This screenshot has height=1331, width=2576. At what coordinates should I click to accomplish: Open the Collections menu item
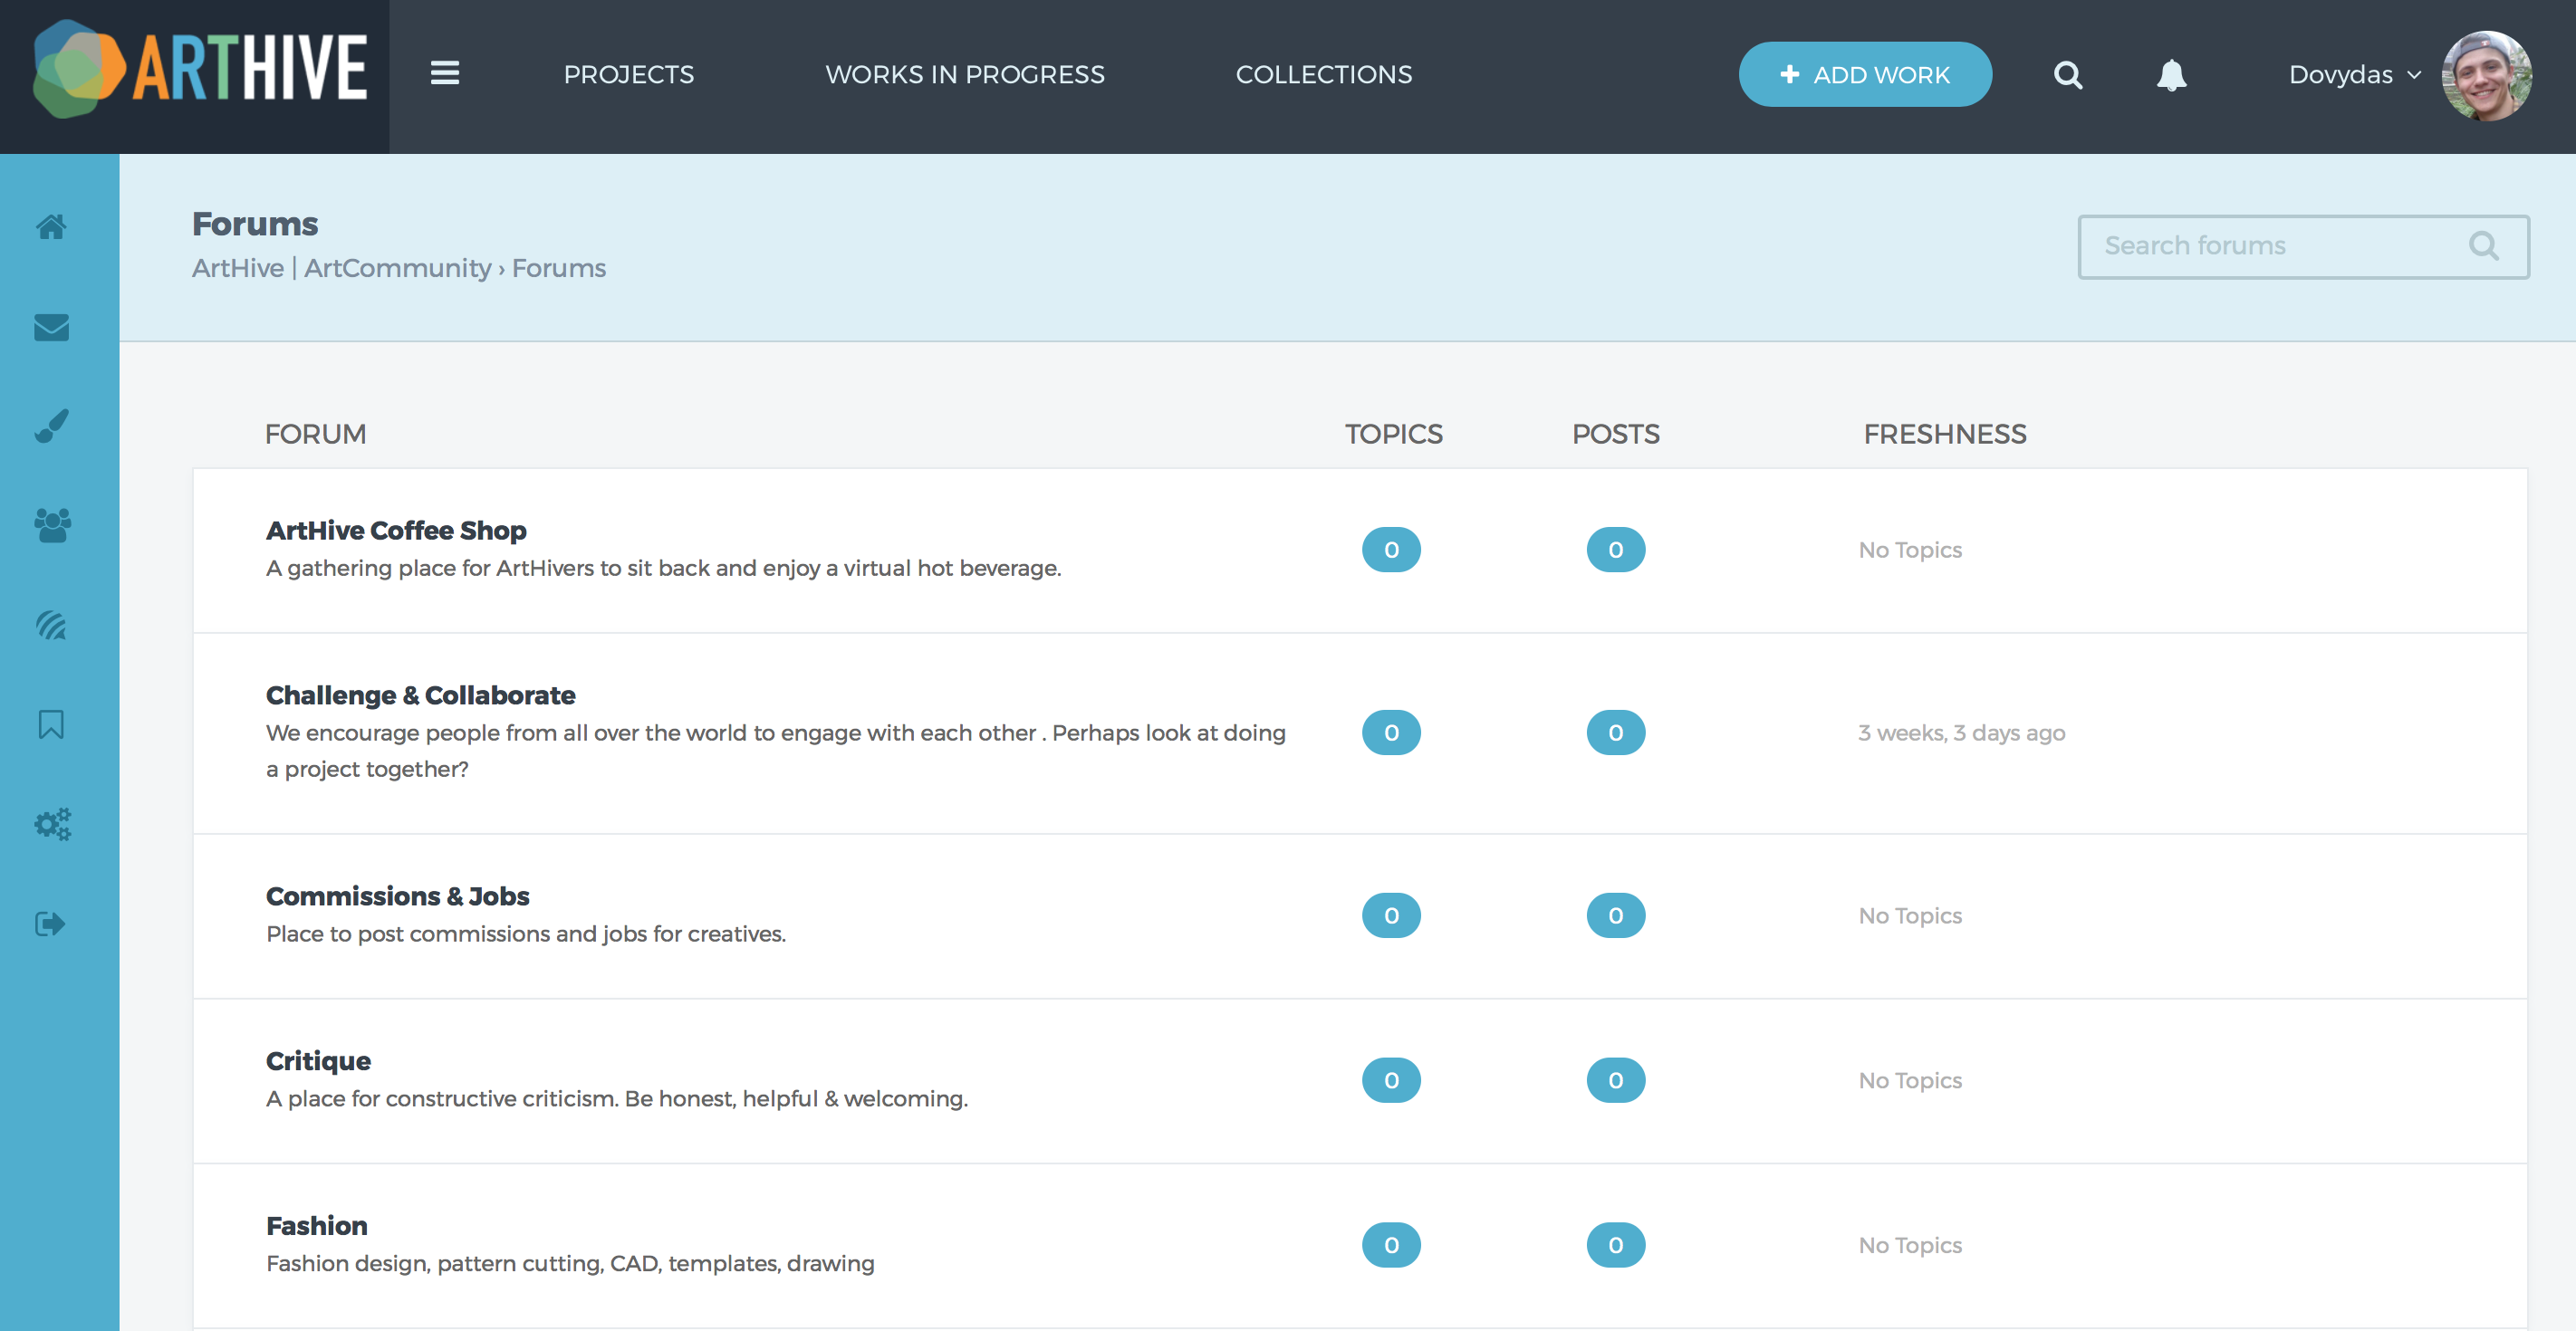[1323, 75]
